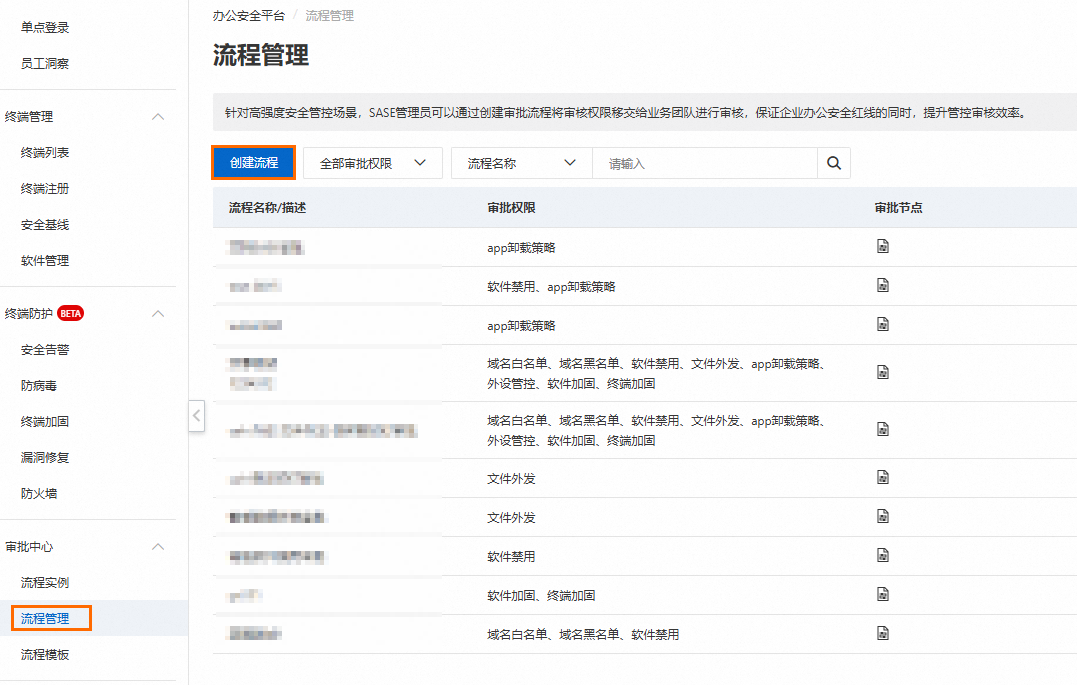
Task: Click the 请输入 search input field
Action: click(x=705, y=164)
